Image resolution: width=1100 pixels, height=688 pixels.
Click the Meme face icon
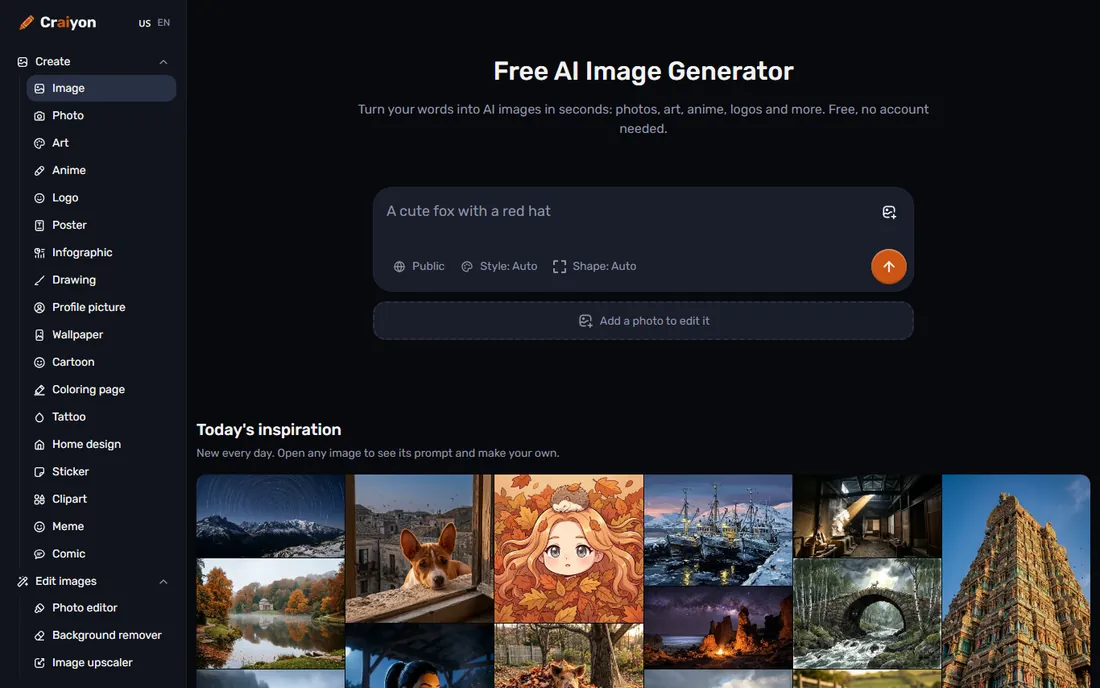coord(39,526)
